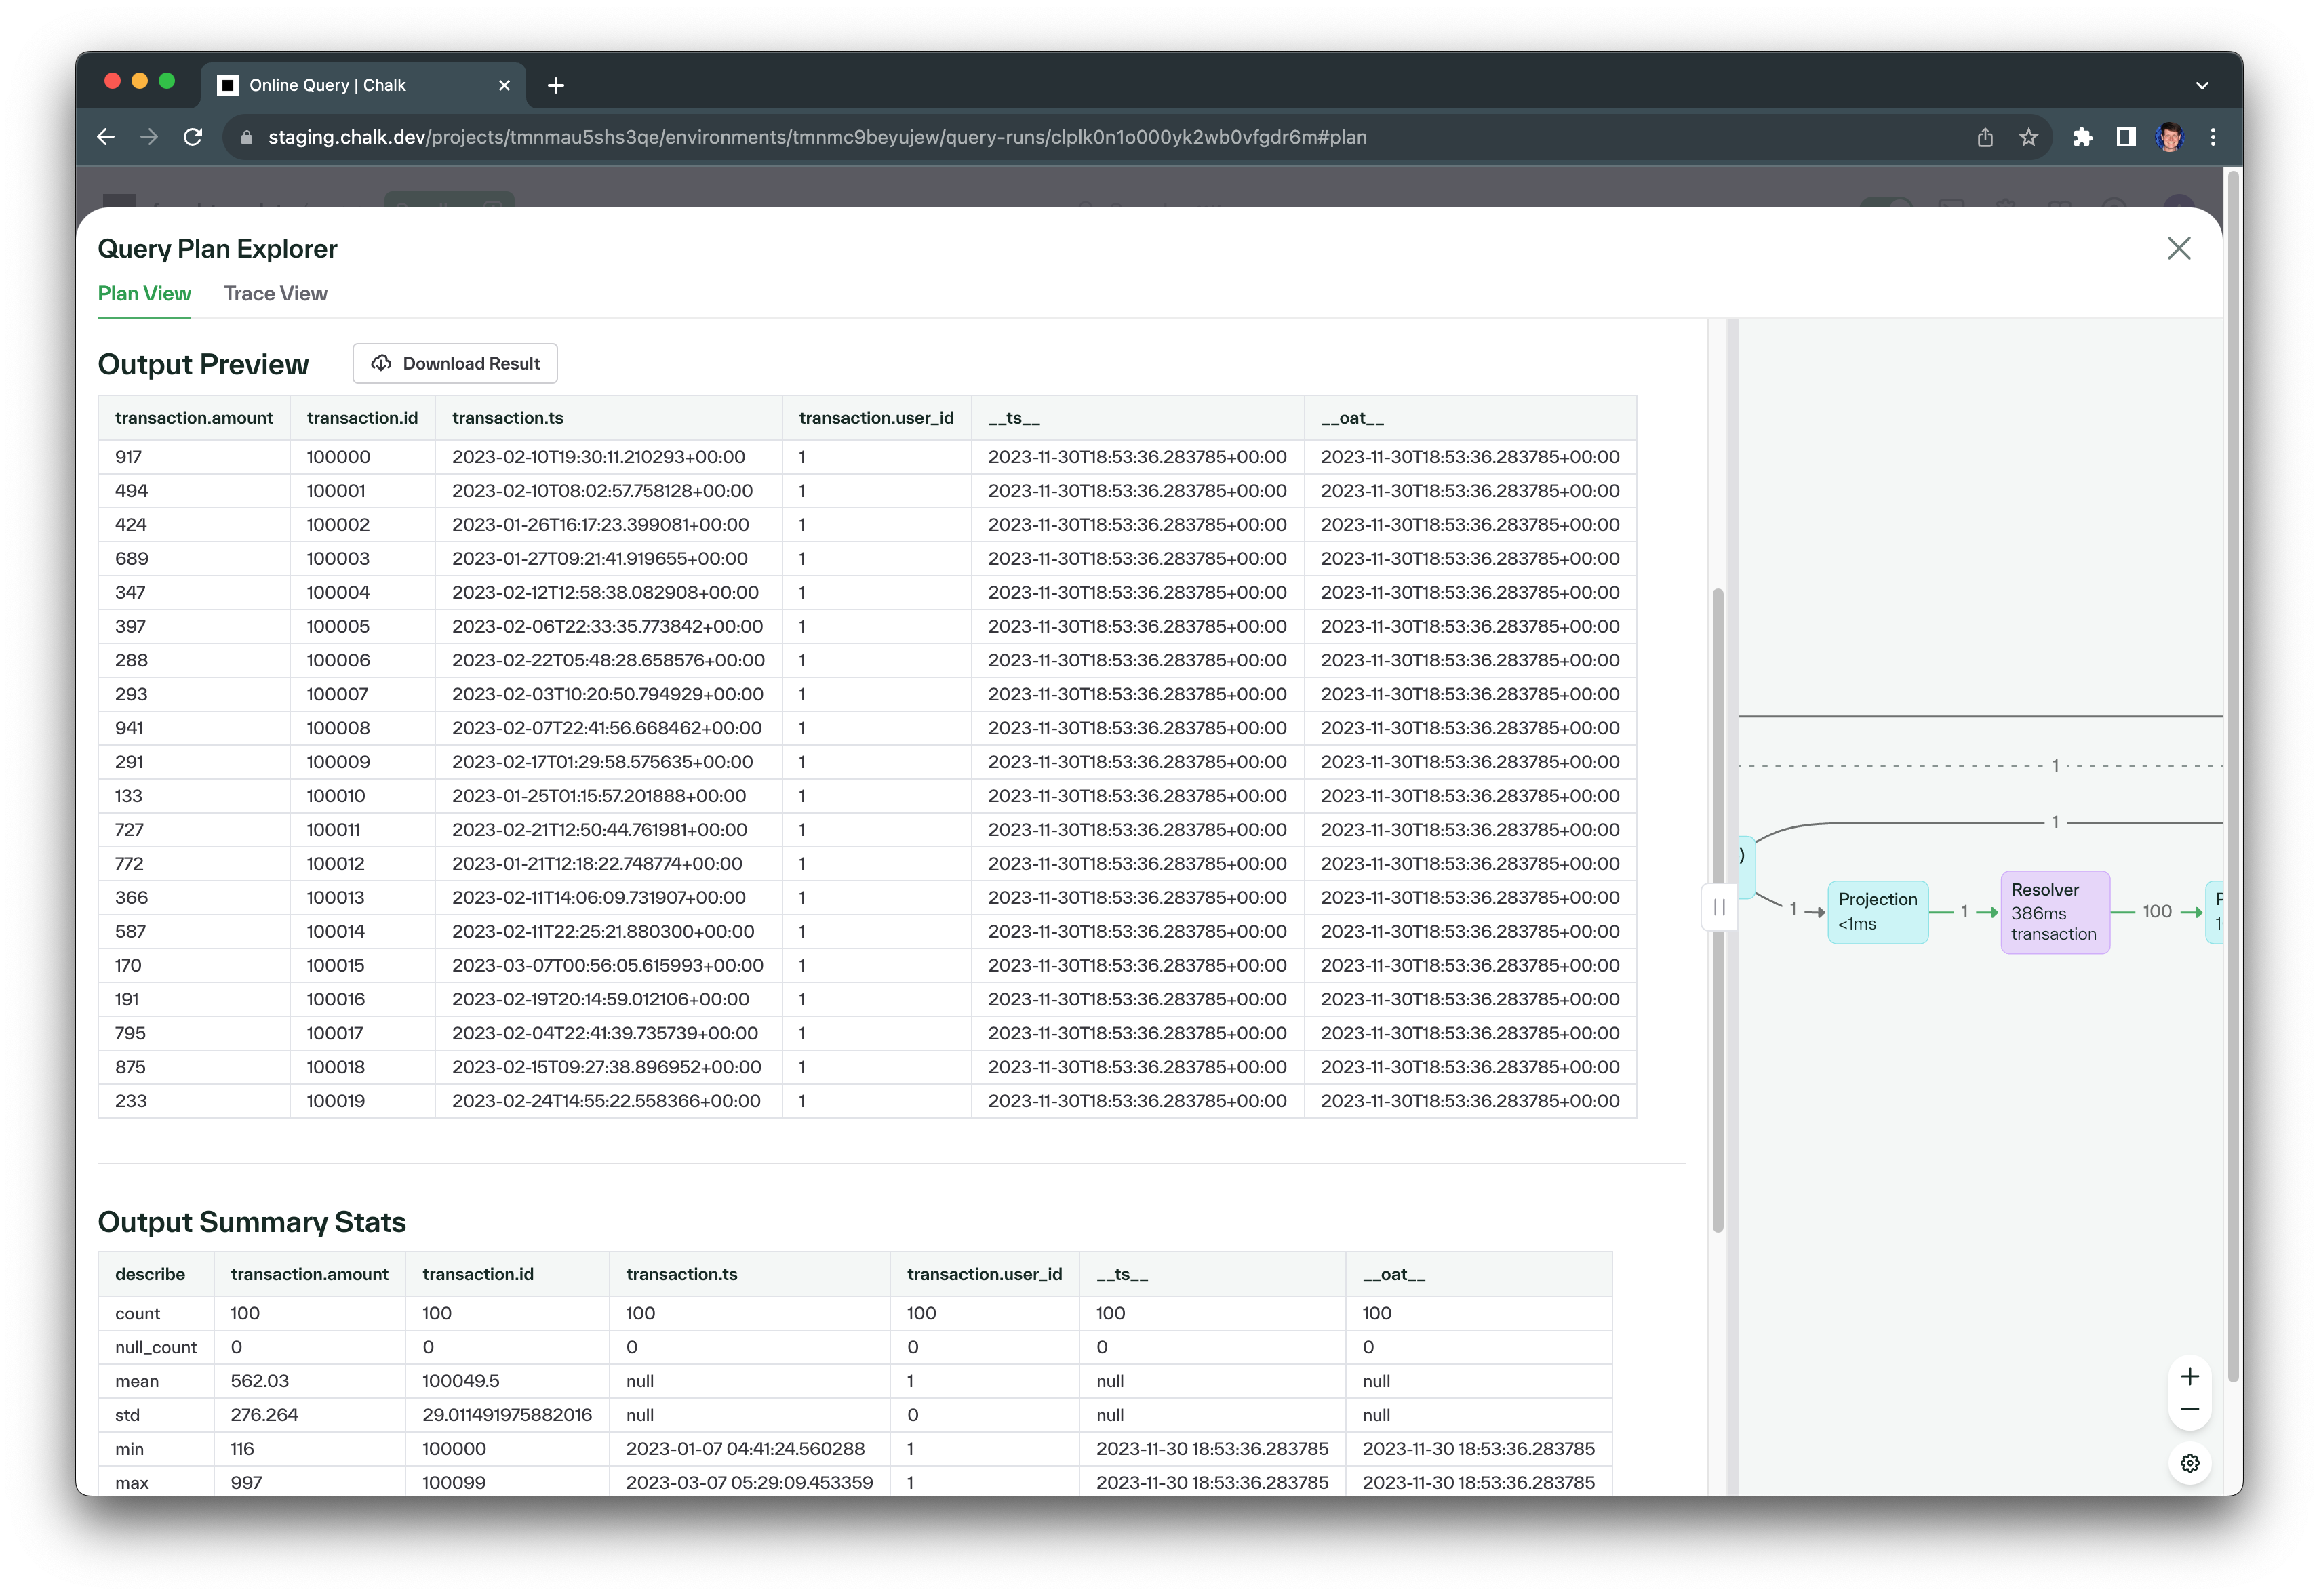The width and height of the screenshot is (2319, 1596).
Task: Zoom in the plan graph with plus
Action: coord(2189,1377)
